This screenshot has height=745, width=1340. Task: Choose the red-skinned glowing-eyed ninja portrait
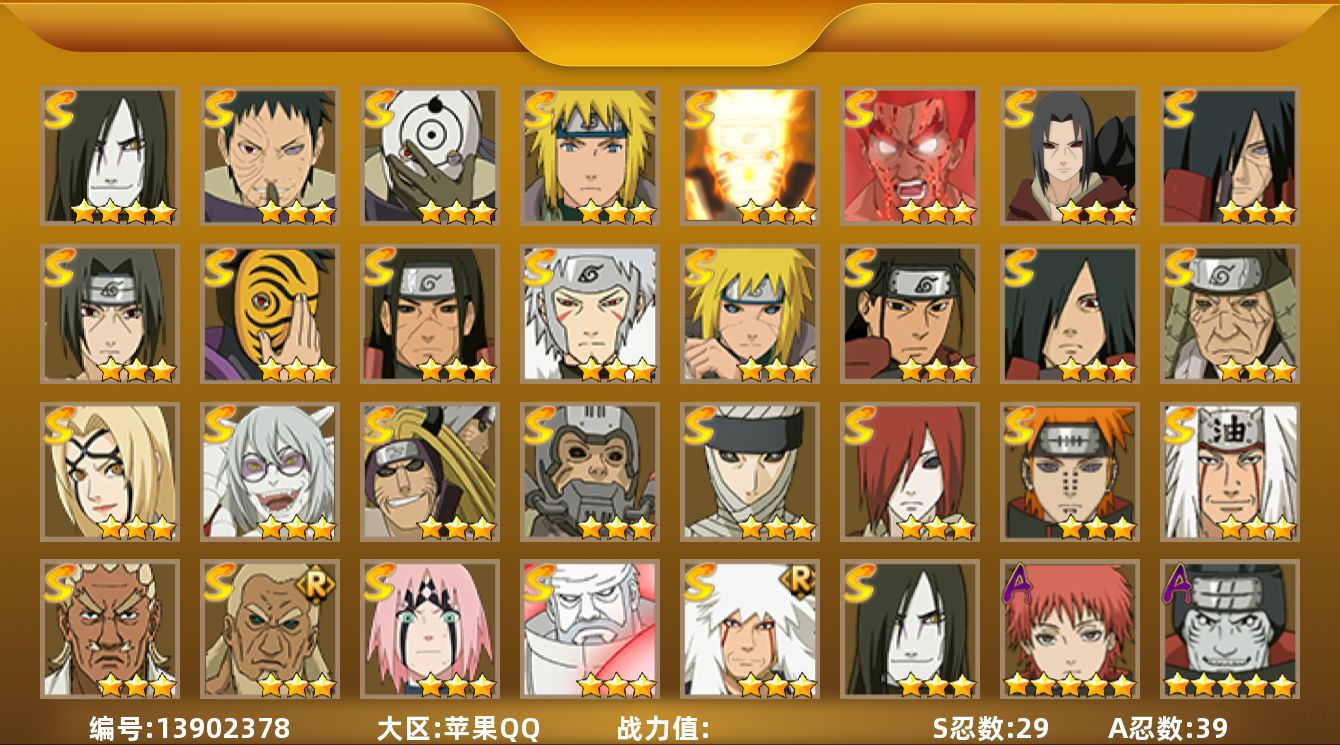click(909, 155)
